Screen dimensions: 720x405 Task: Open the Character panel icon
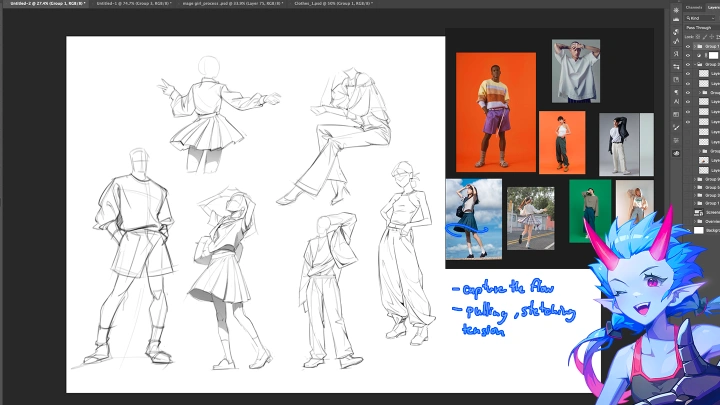[676, 101]
